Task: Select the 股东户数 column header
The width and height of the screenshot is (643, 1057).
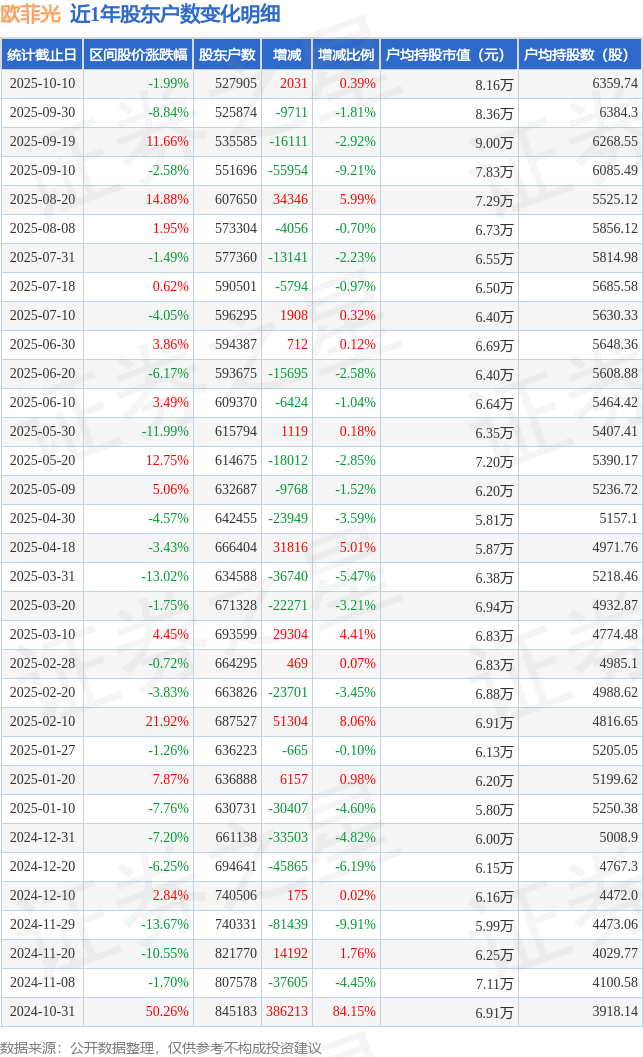Action: click(x=227, y=55)
